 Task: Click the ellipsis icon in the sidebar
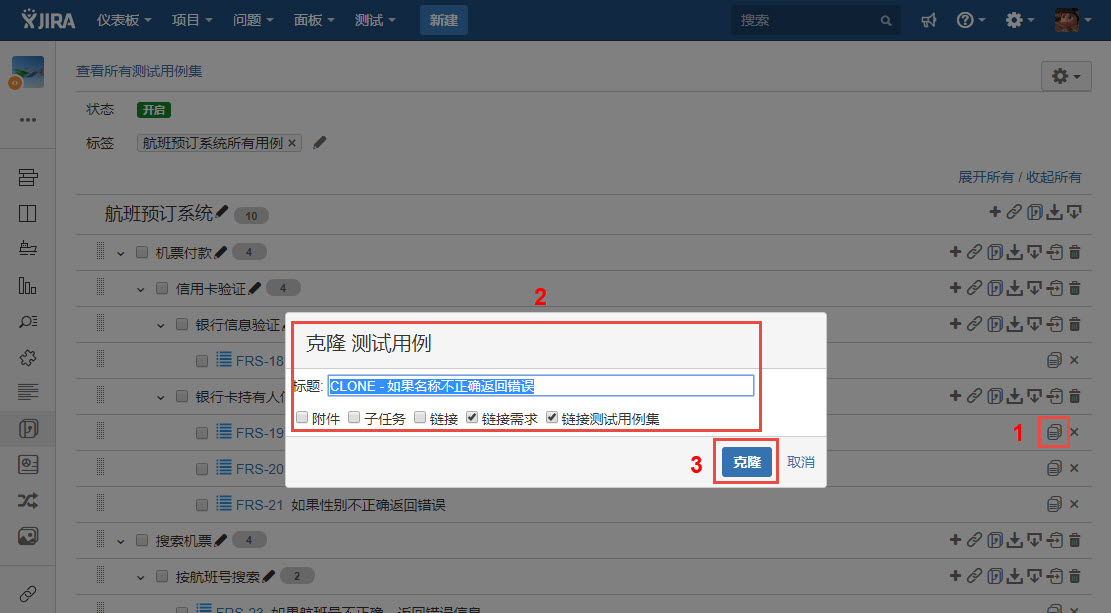(28, 120)
